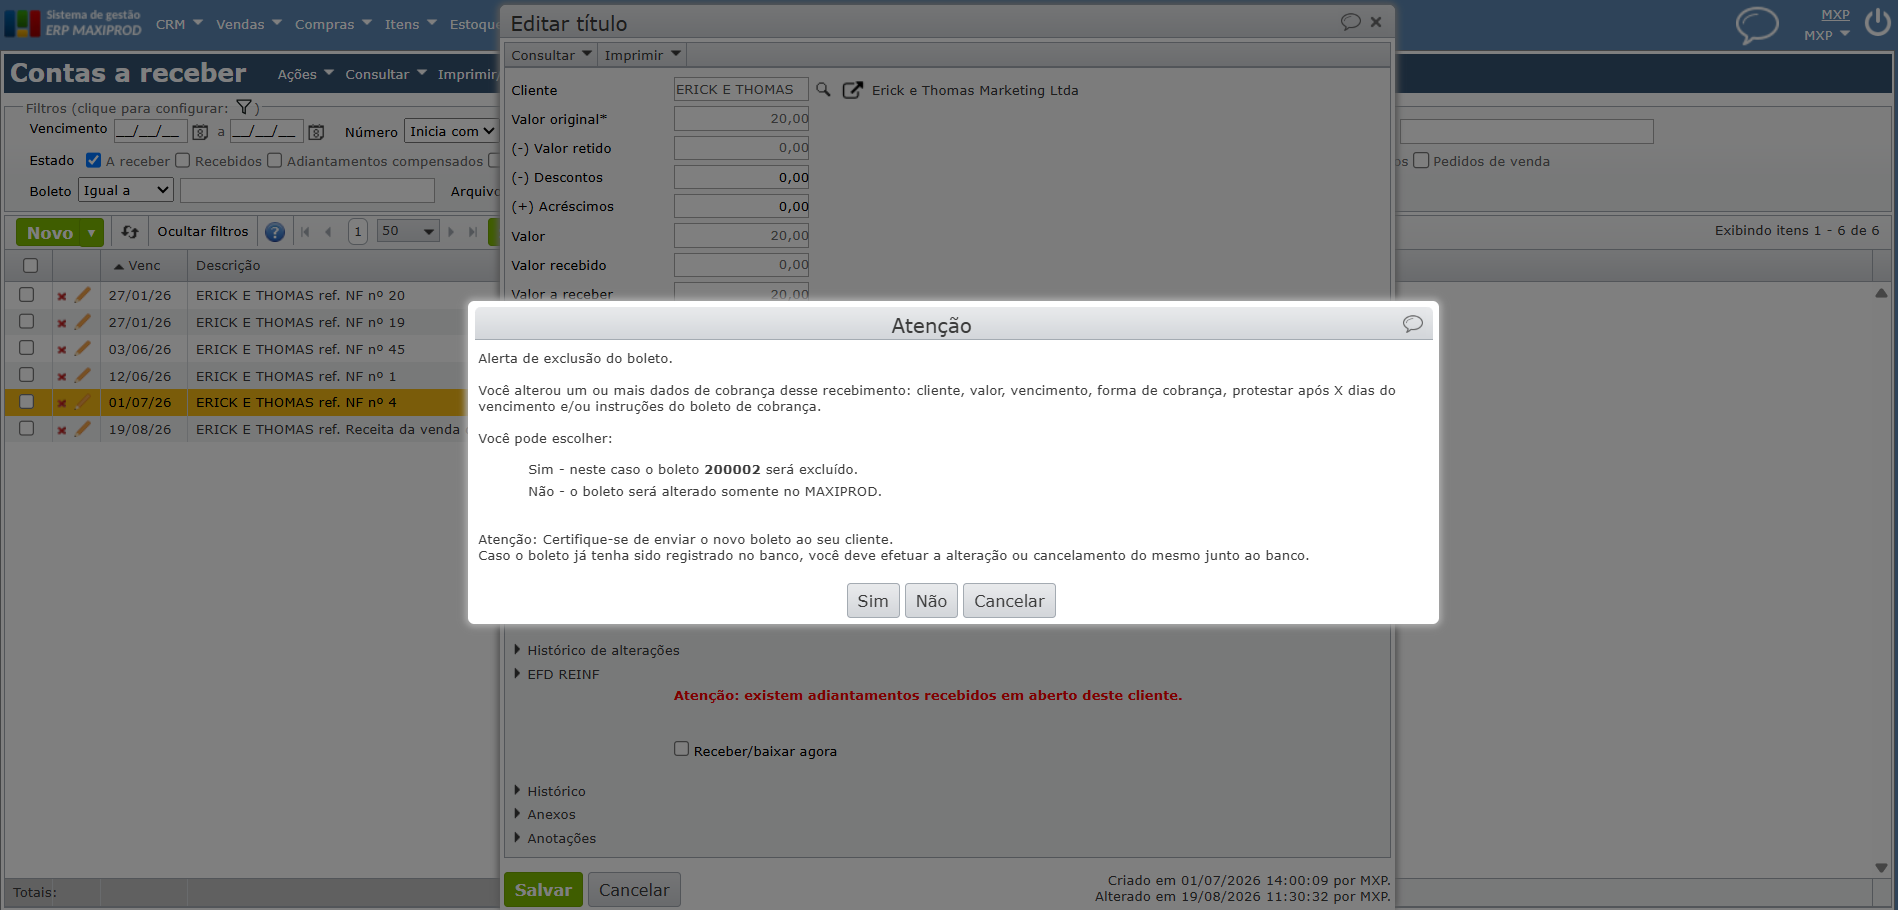Open the large chat bubble in top bar
Viewport: 1899px width, 910px height.
(x=1757, y=25)
